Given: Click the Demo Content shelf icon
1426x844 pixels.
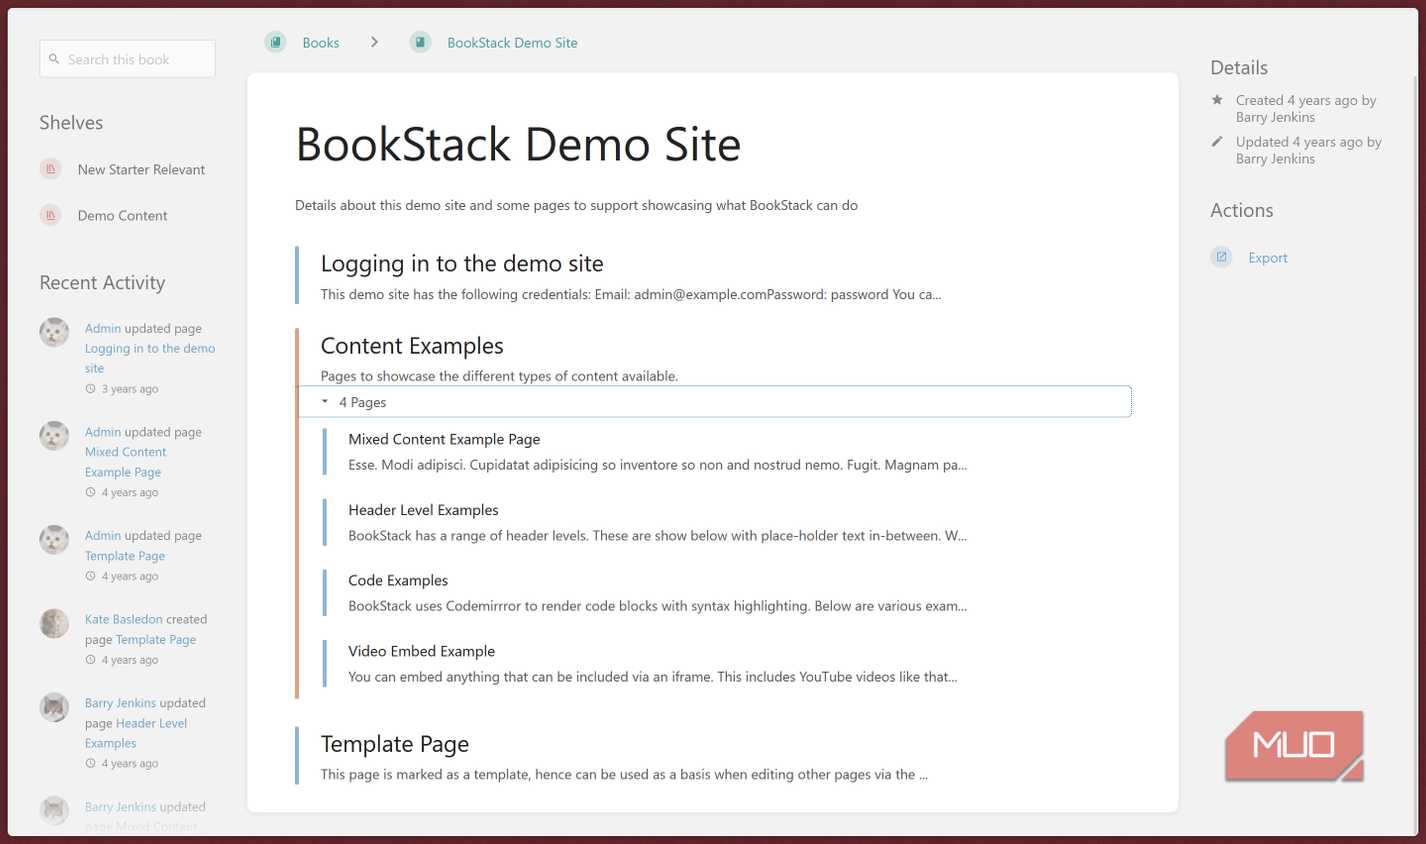Looking at the screenshot, I should tap(50, 215).
